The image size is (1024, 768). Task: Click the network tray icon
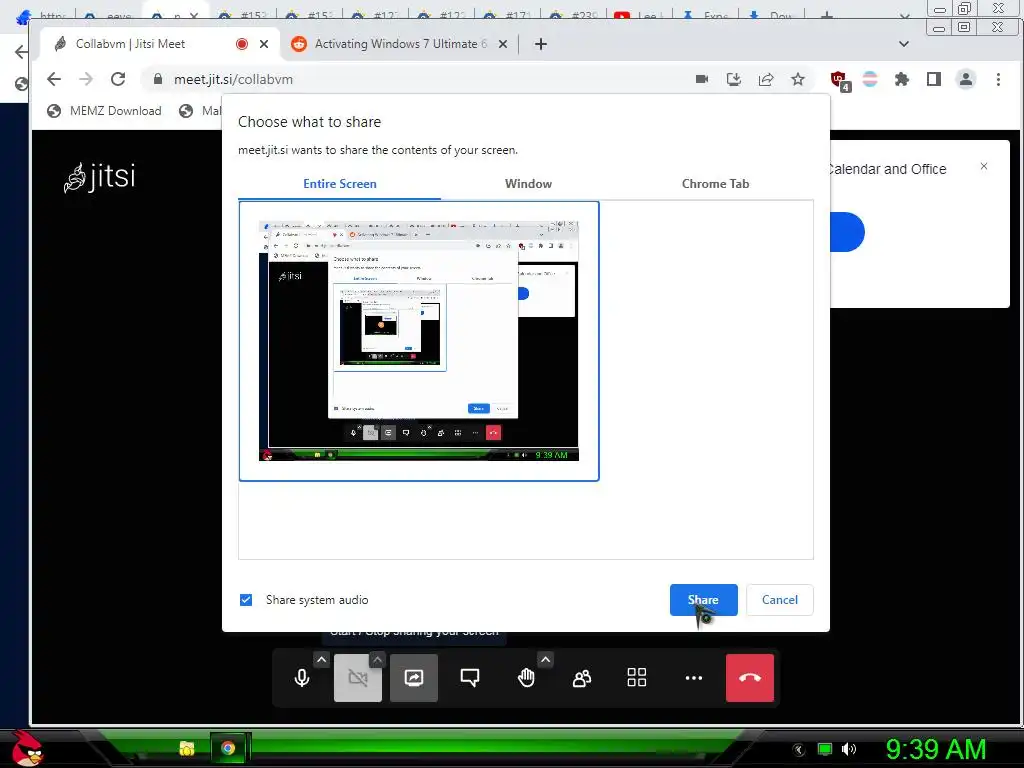(x=825, y=749)
